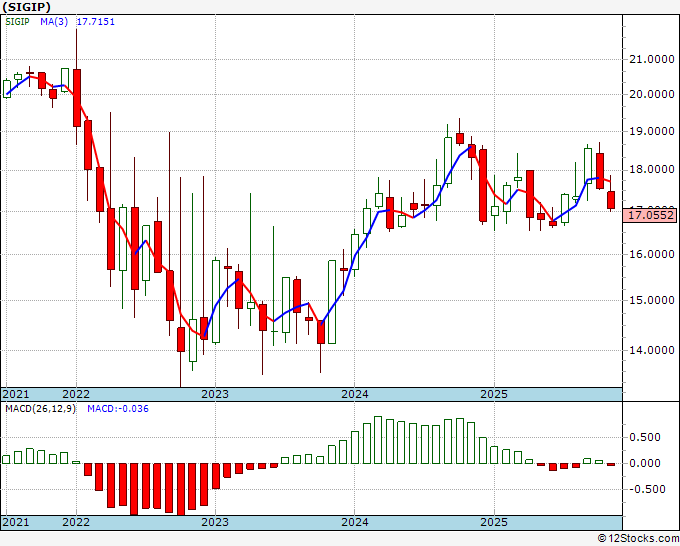The image size is (680, 546).
Task: Click the MACD(26,12,9) indicator label
Action: coord(40,409)
